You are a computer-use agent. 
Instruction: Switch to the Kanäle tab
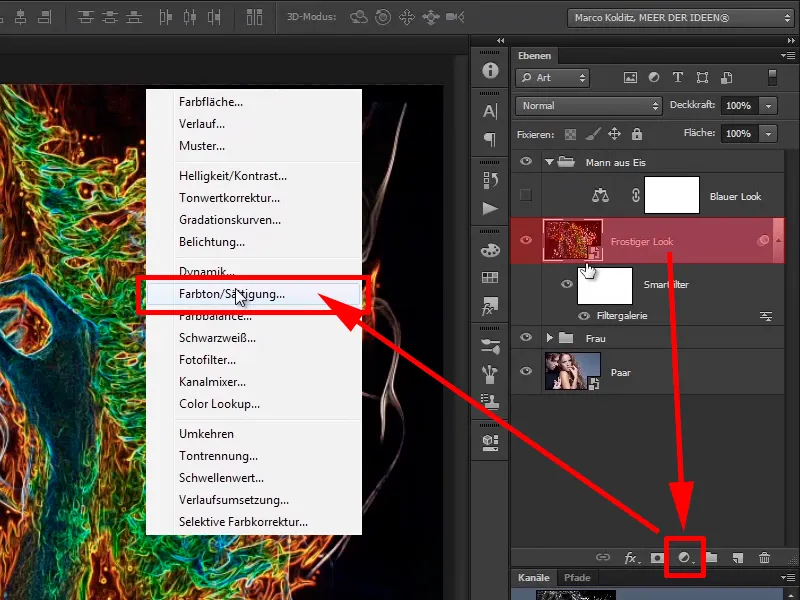point(534,578)
